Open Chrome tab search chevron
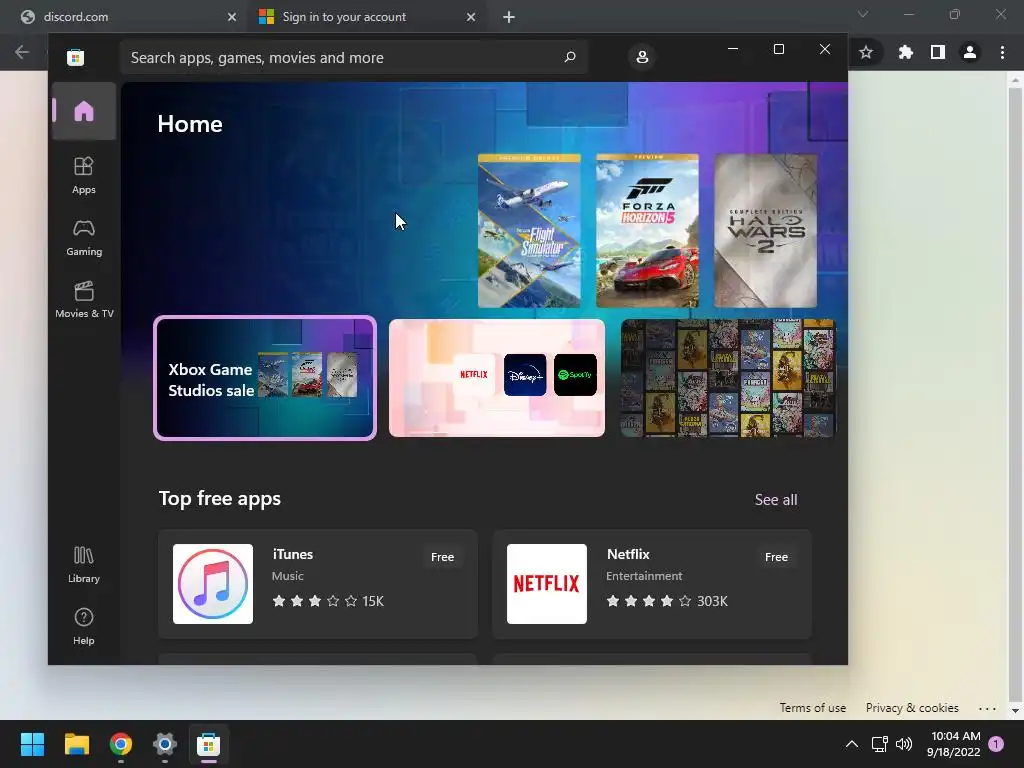The image size is (1024, 768). point(863,14)
